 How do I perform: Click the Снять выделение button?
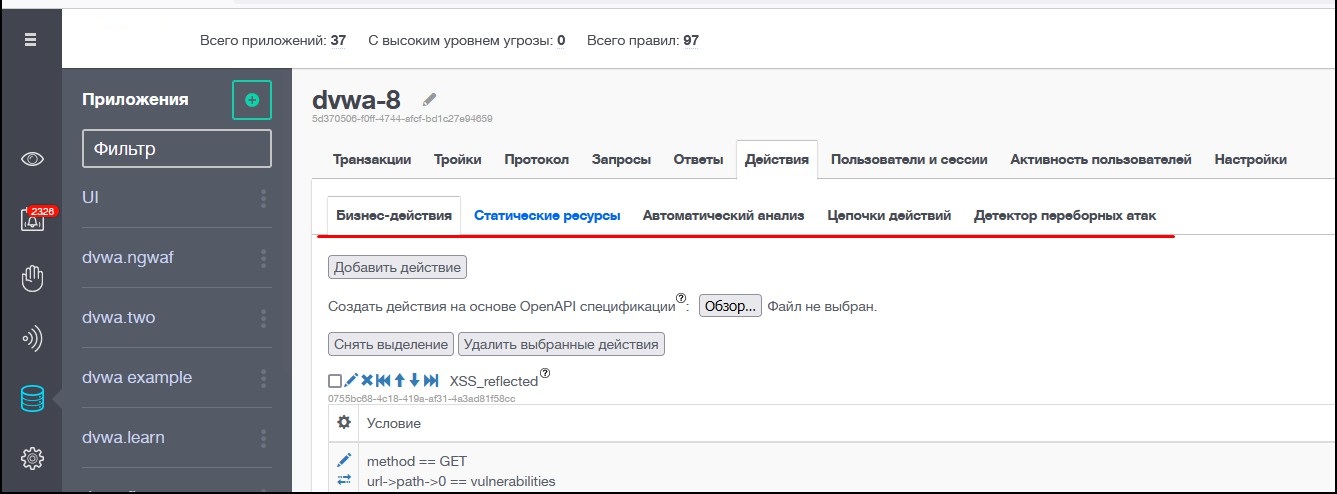(x=391, y=344)
